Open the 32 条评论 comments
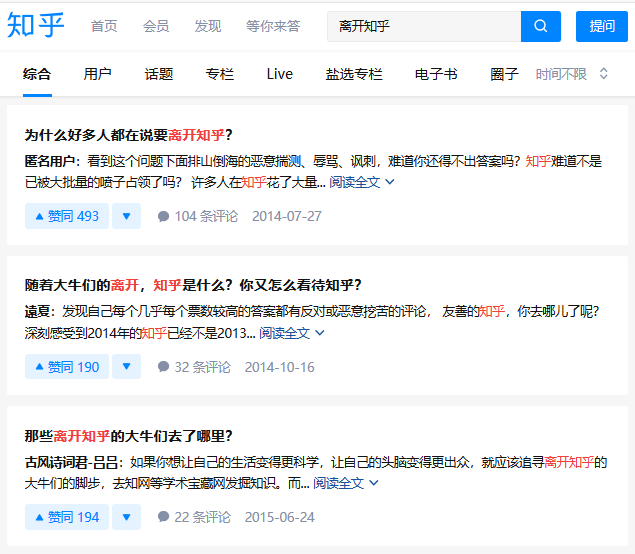The height and width of the screenshot is (554, 635). [x=194, y=367]
